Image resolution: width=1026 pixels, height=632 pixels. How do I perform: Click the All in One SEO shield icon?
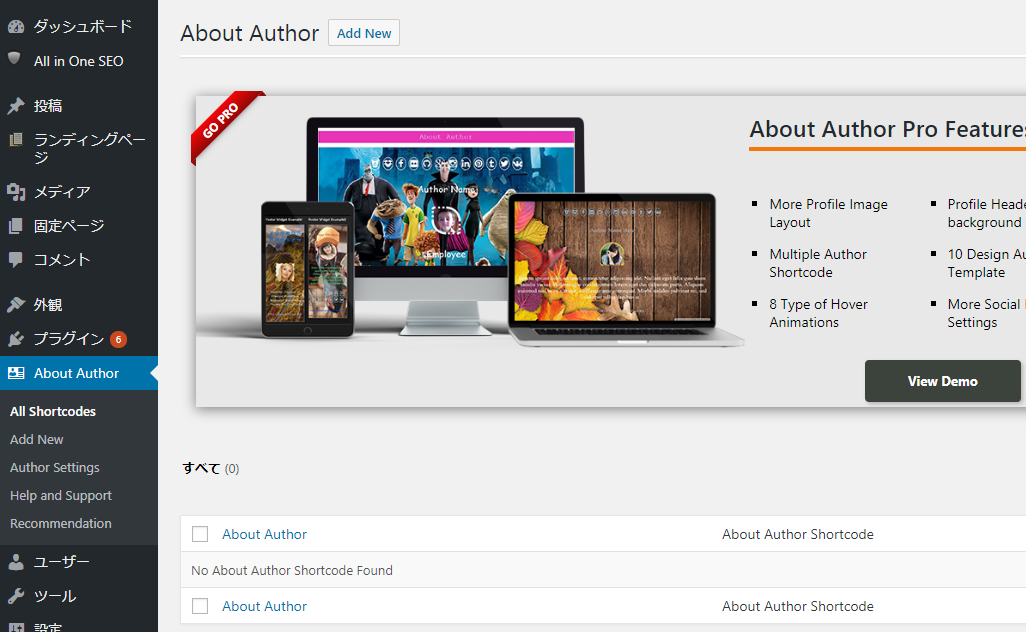[x=14, y=59]
